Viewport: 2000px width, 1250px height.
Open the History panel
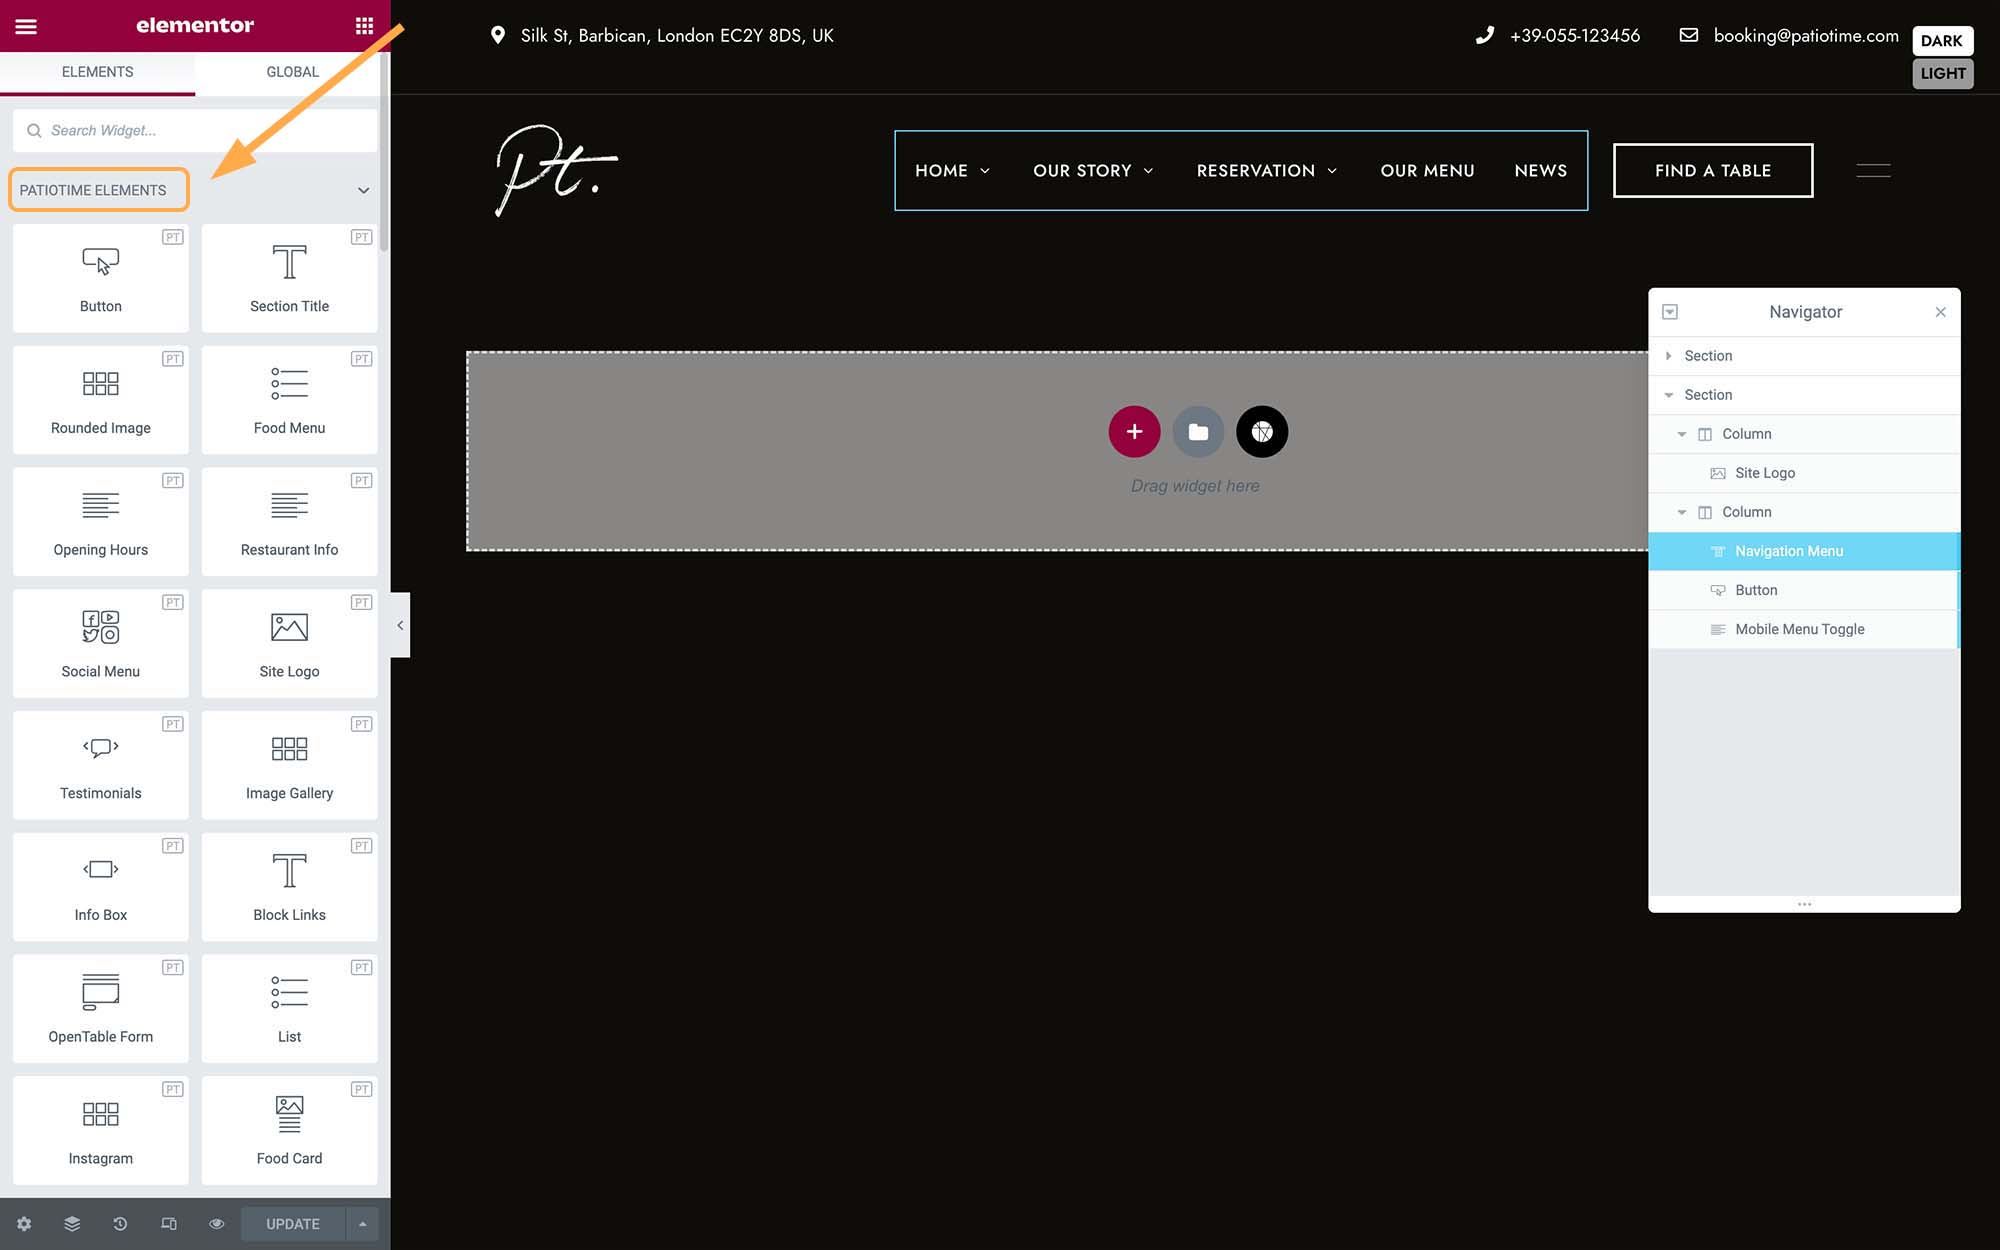click(x=120, y=1223)
